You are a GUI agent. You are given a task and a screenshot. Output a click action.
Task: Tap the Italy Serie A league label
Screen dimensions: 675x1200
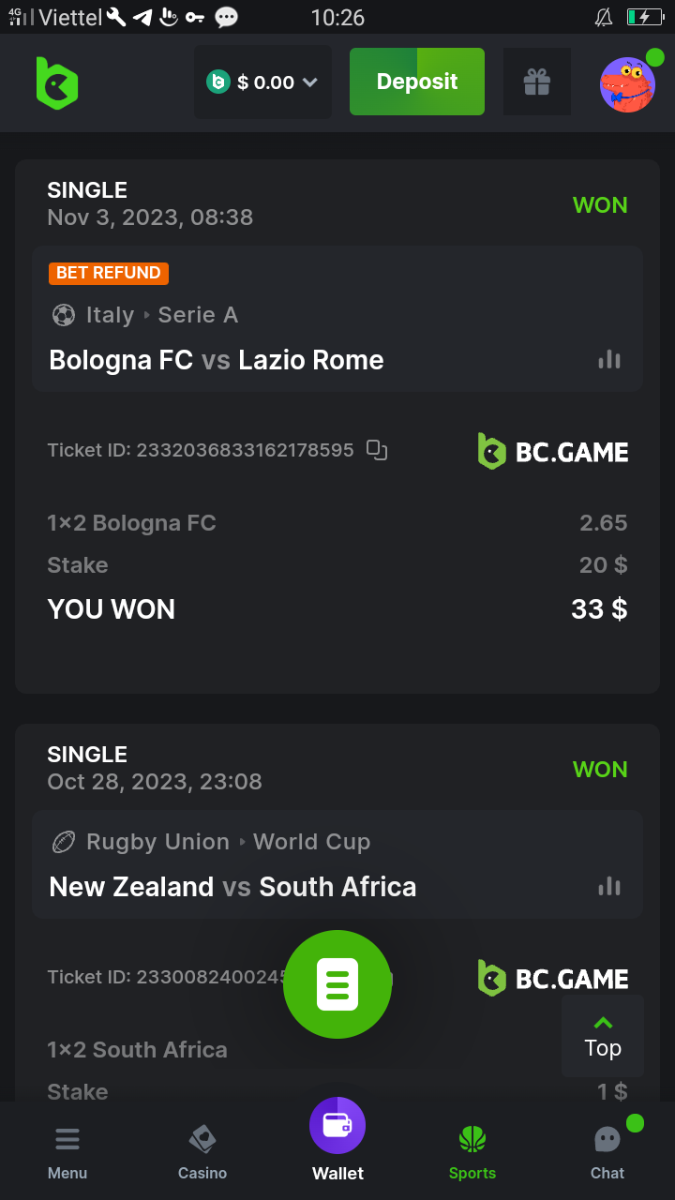click(145, 315)
